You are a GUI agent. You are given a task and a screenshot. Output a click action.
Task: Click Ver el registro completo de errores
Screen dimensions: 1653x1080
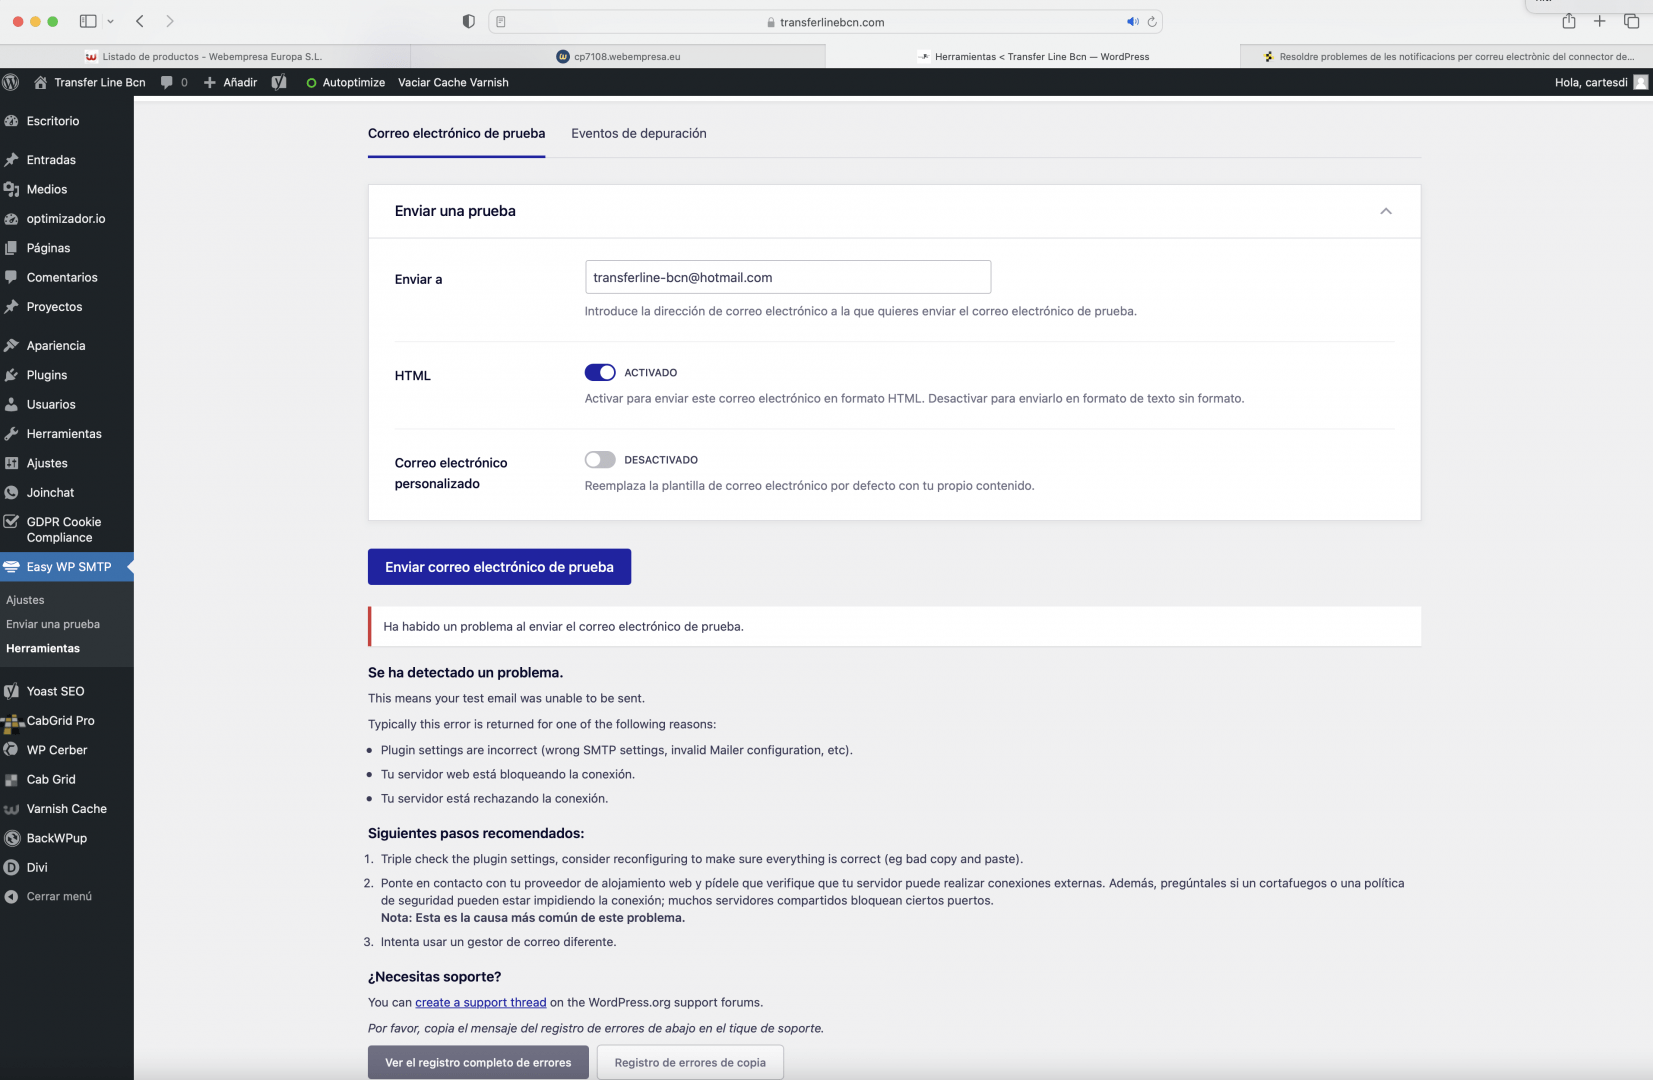point(478,1062)
